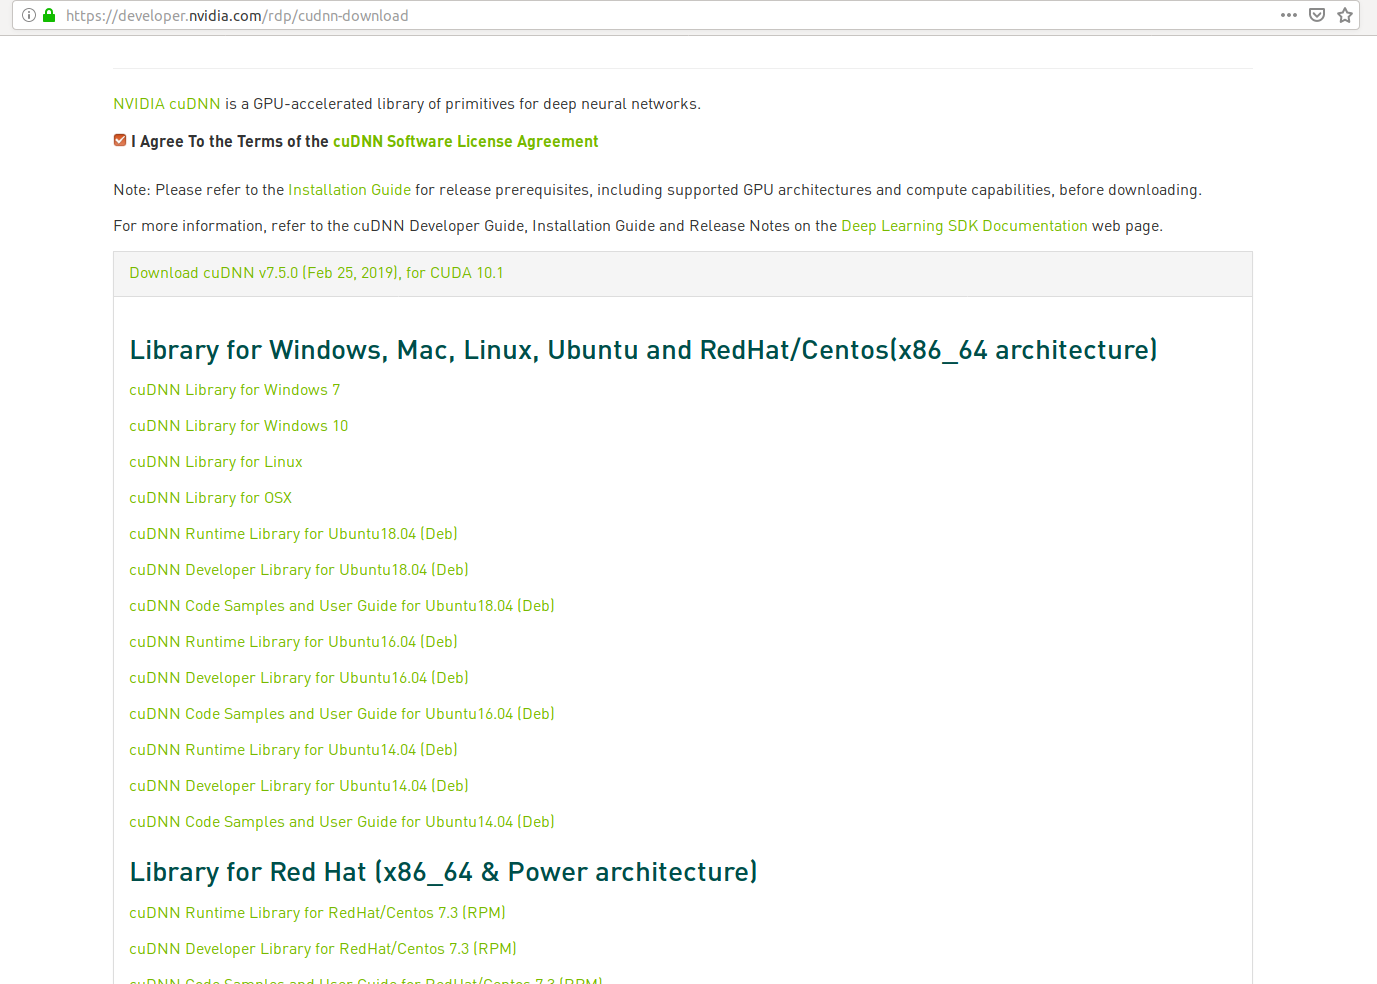Image resolution: width=1377 pixels, height=984 pixels.
Task: Uncheck the I Agree terms checkbox
Action: pyautogui.click(x=119, y=140)
